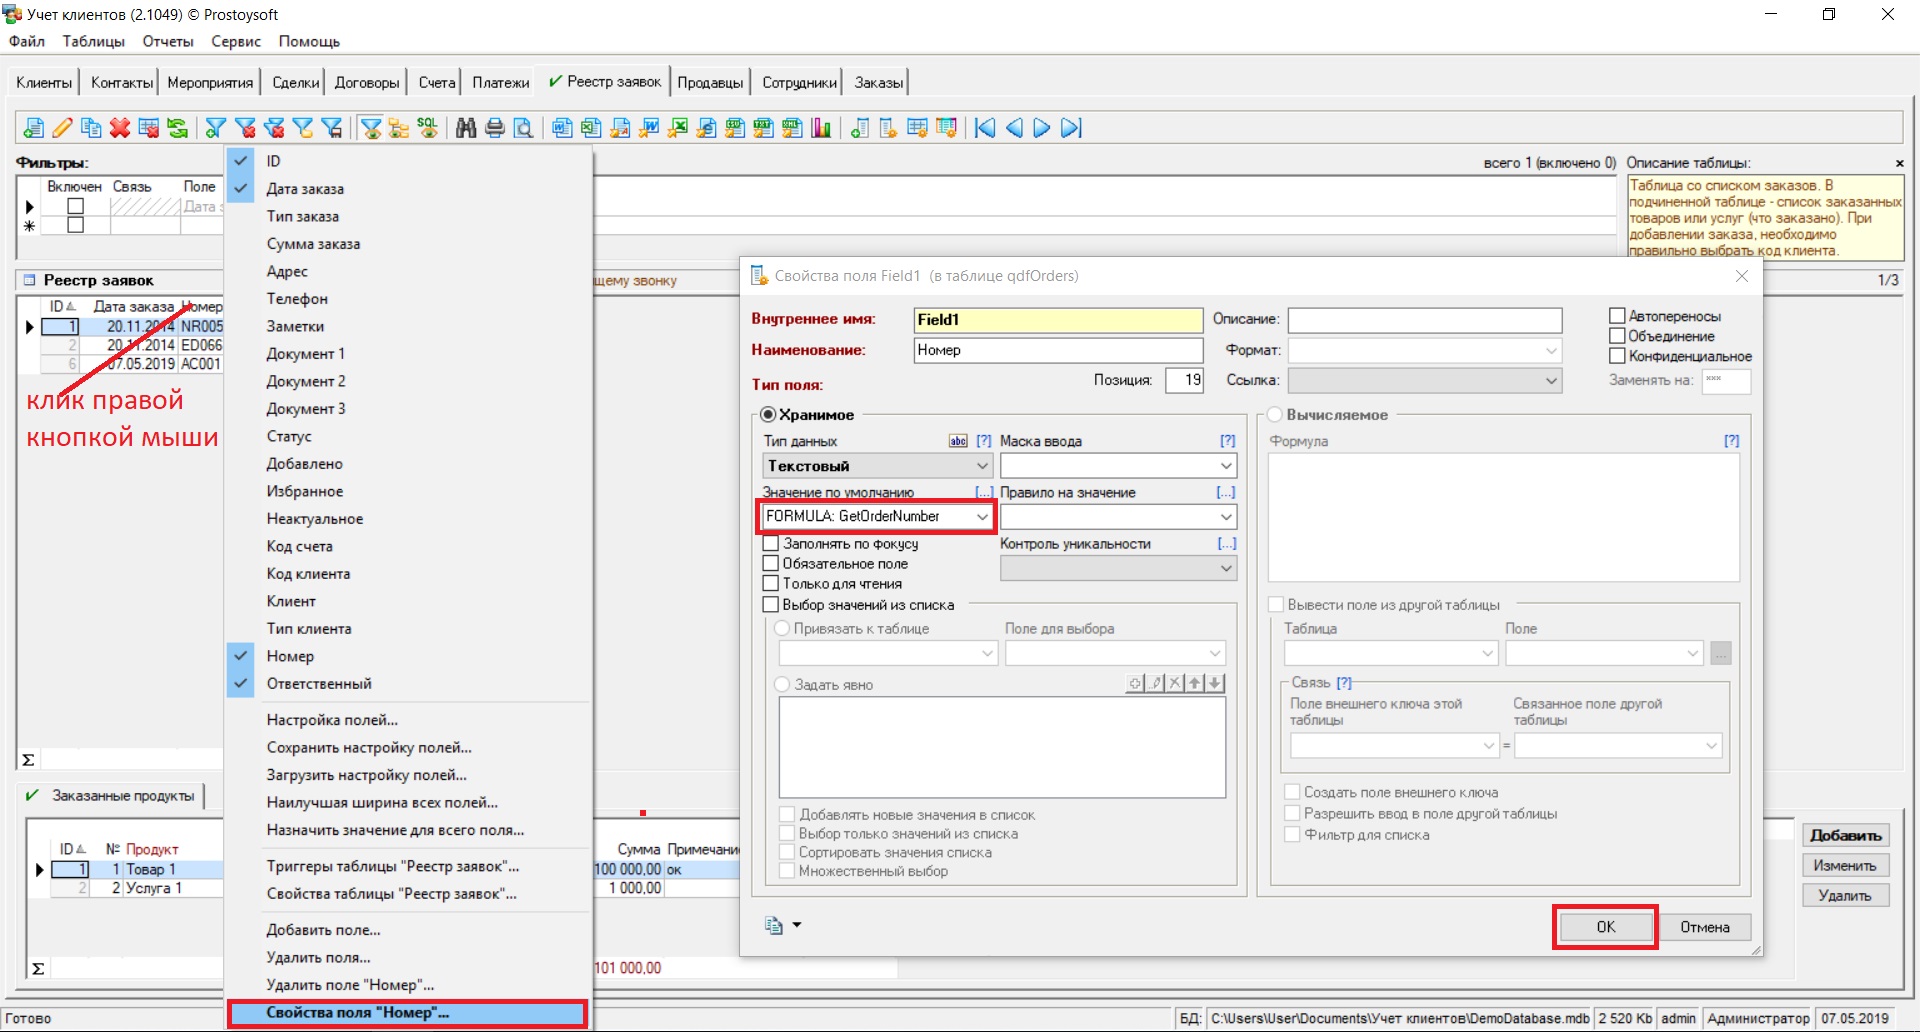The image size is (1920, 1032).
Task: Open the Отчеты menu
Action: coord(168,41)
